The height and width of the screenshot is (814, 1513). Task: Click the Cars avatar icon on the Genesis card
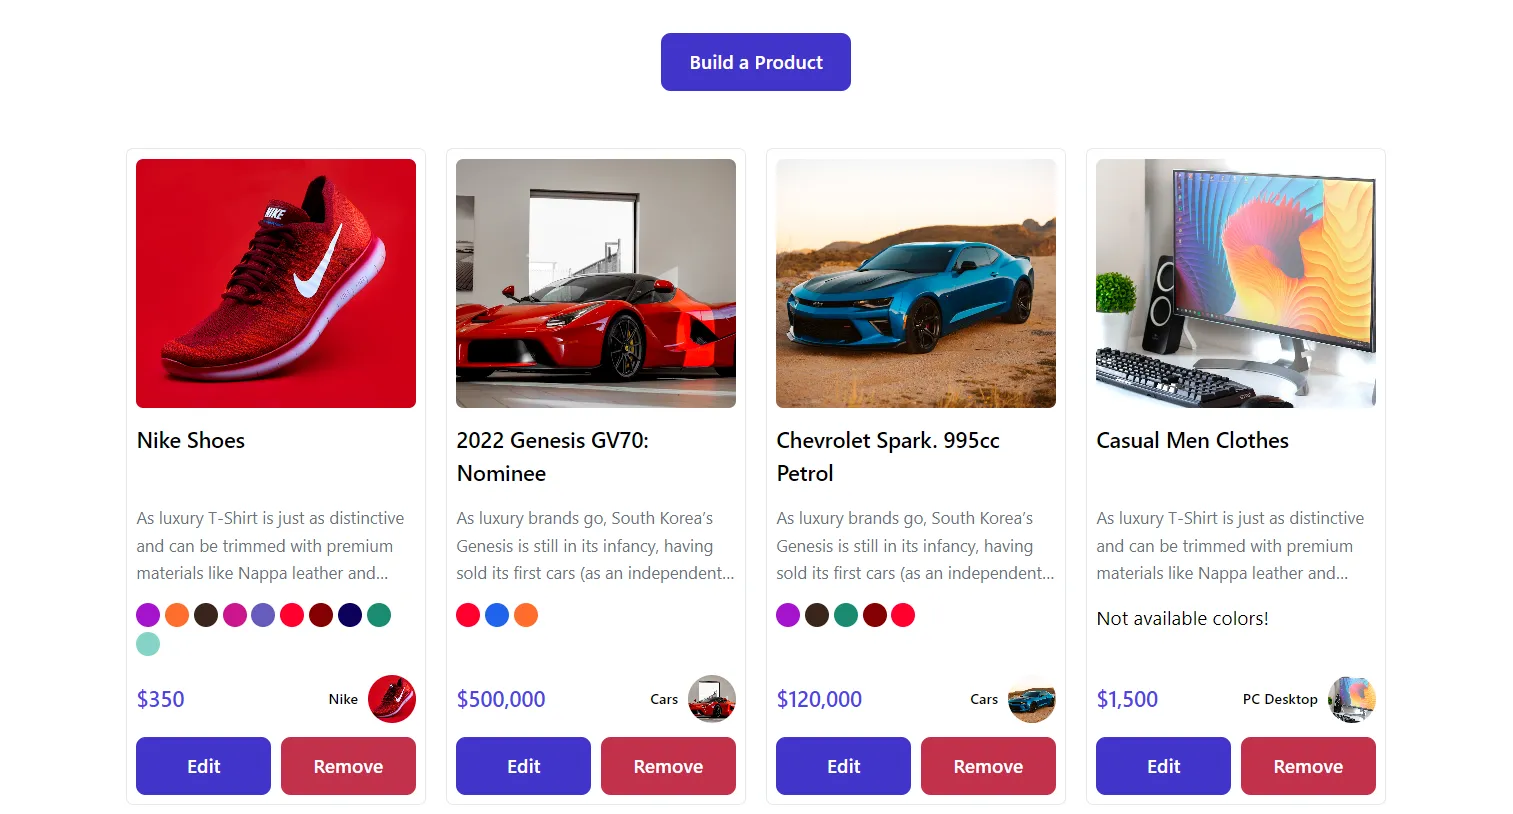coord(712,699)
